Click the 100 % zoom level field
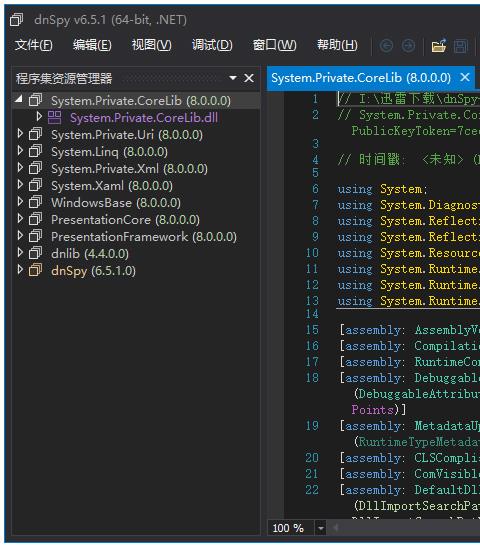Screen dimensions: 480x546 pyautogui.click(x=291, y=528)
